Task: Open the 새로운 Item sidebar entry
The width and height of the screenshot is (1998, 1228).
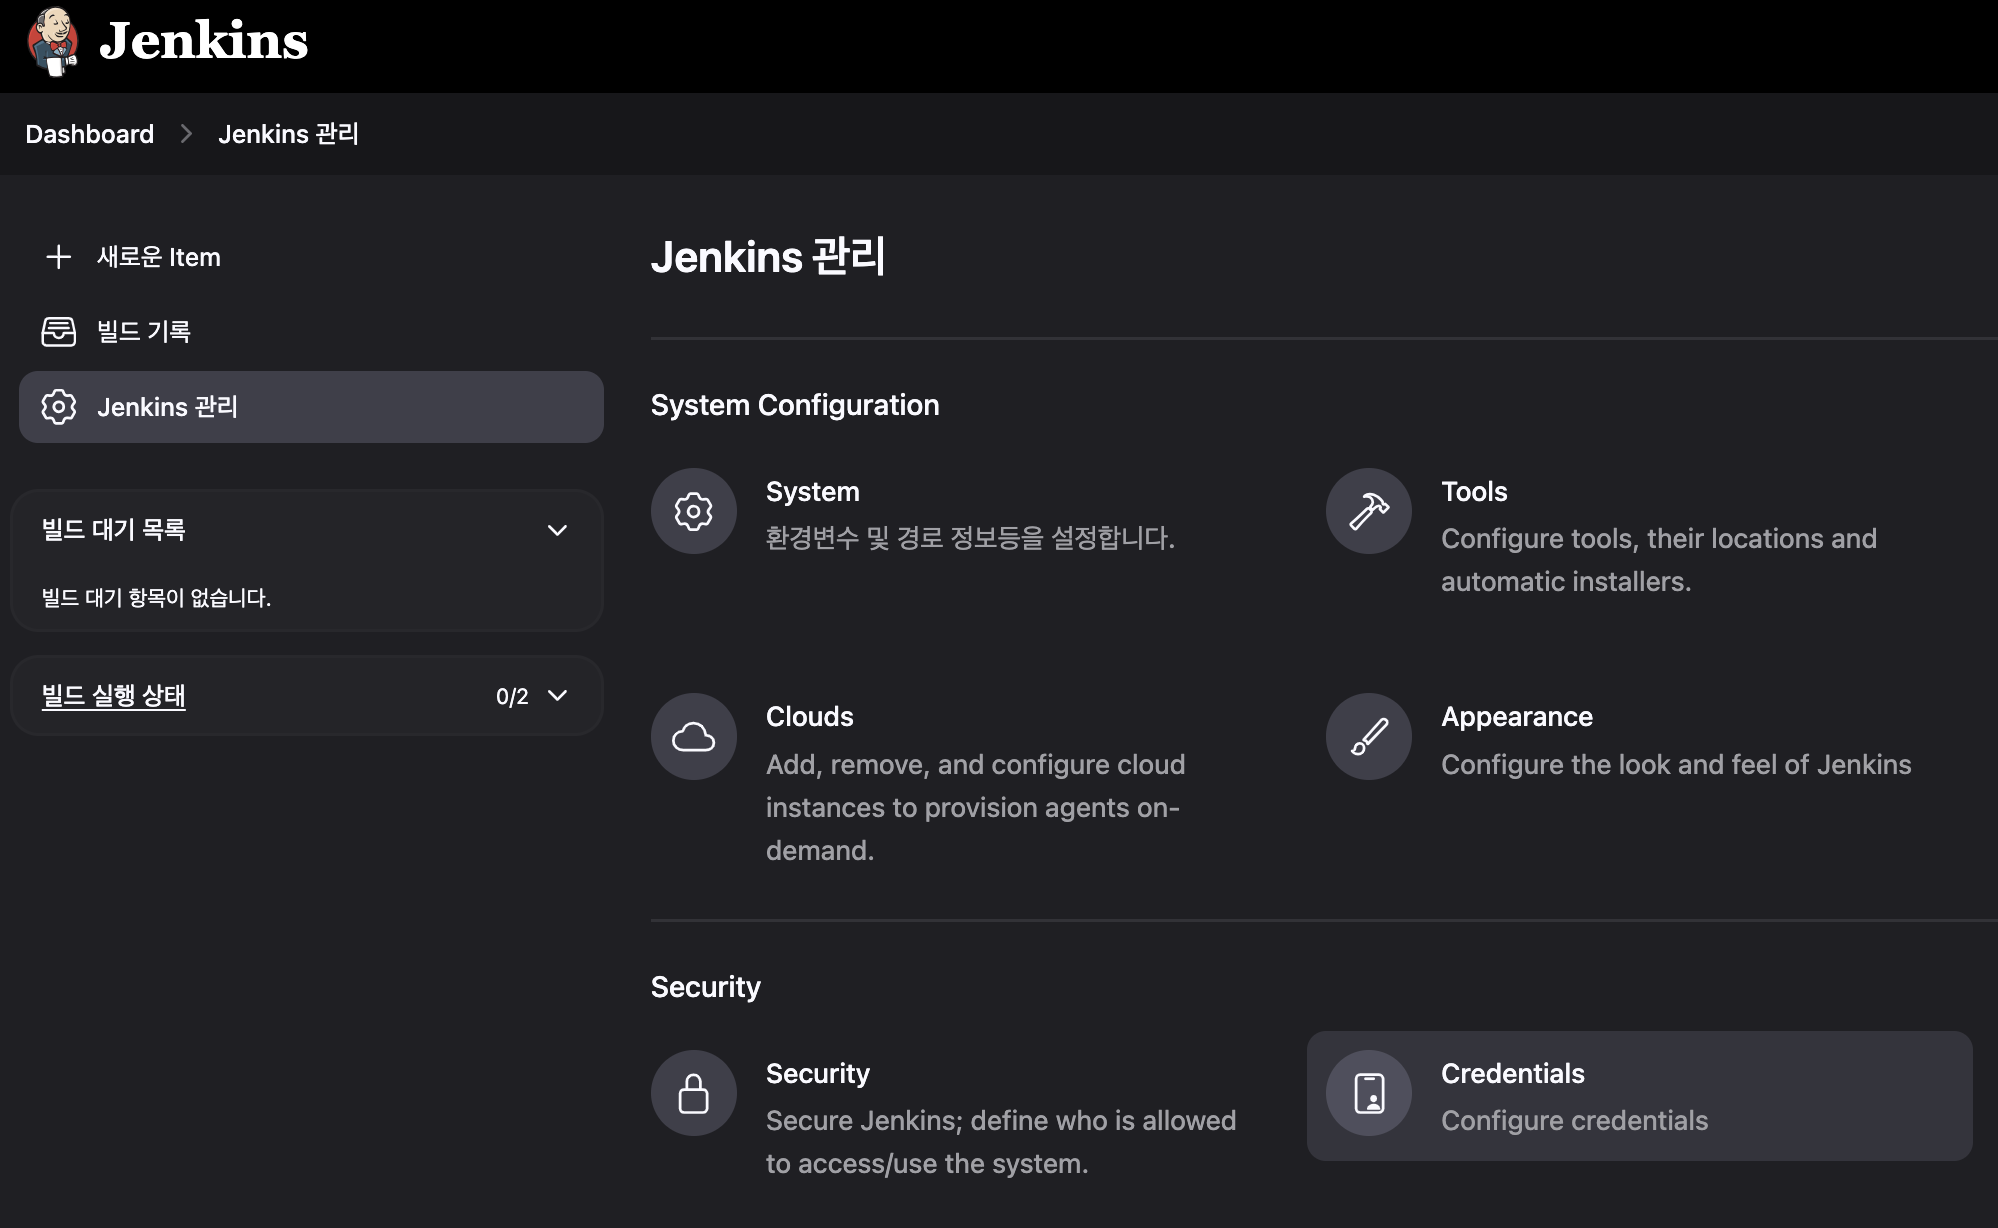Action: (158, 257)
